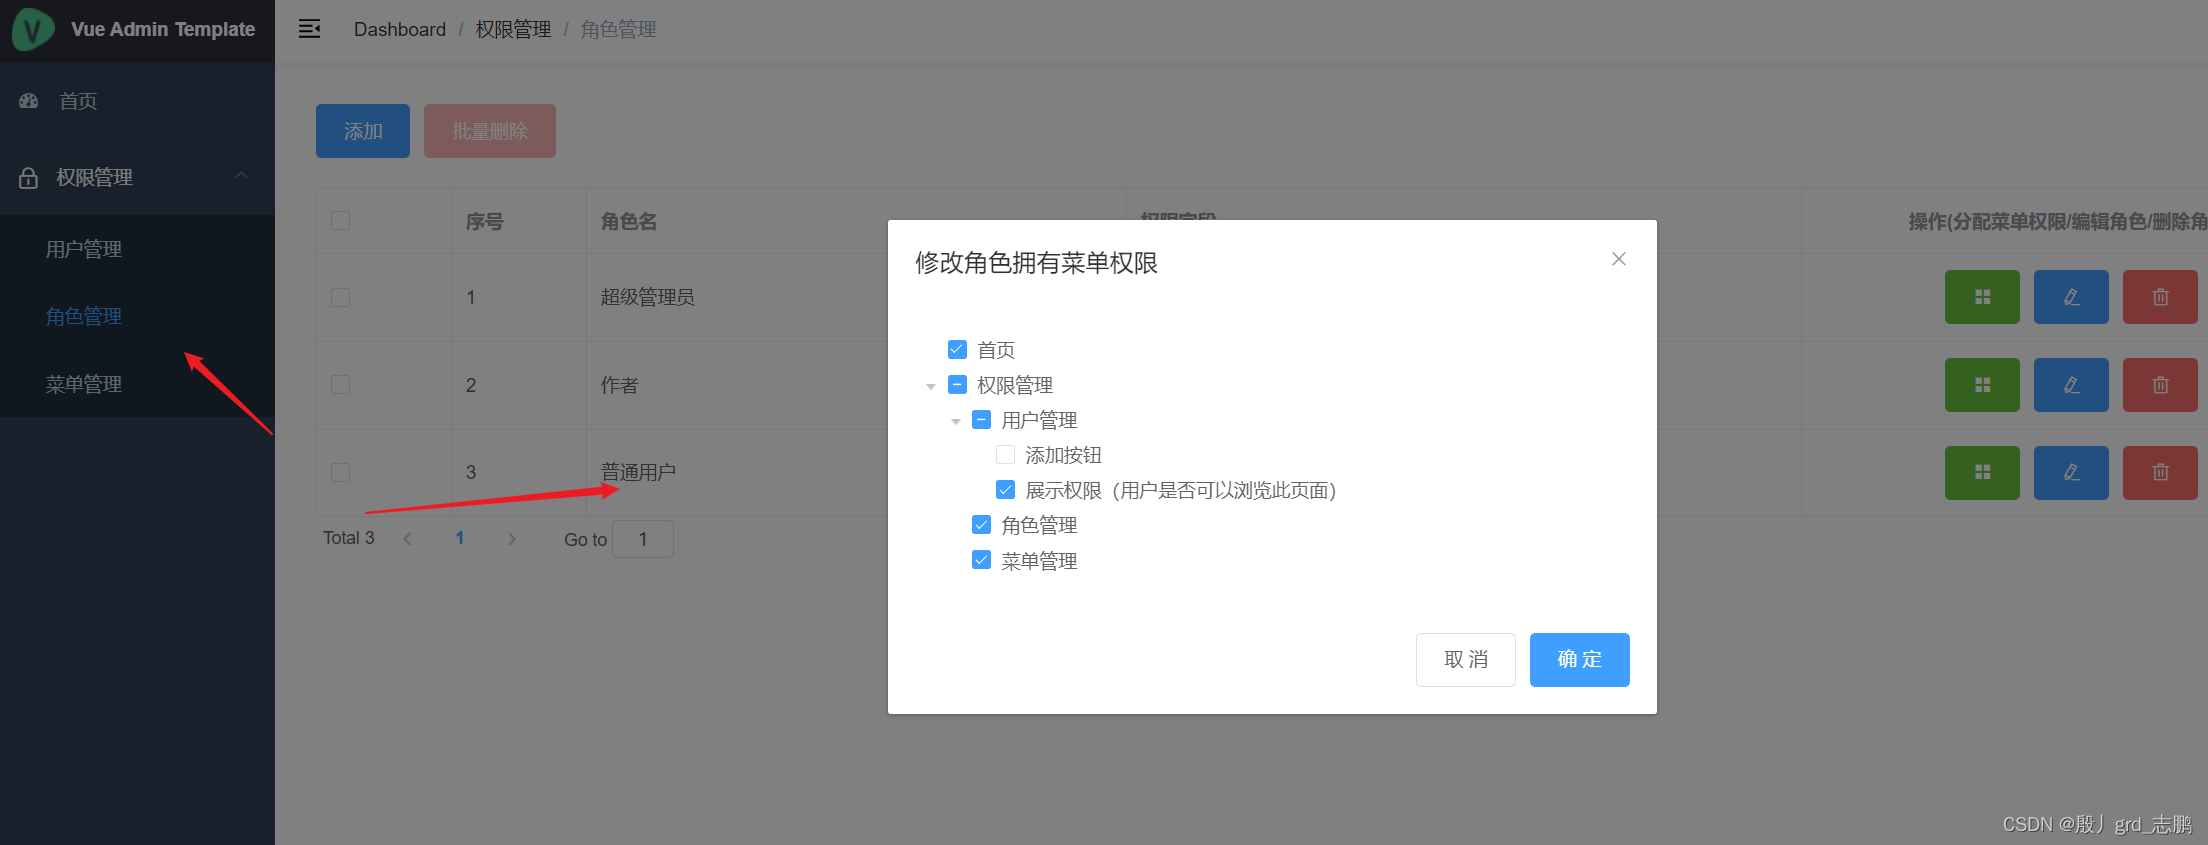Collapse the 权限管理 sidebar submenu chevron
This screenshot has height=845, width=2208.
241,176
